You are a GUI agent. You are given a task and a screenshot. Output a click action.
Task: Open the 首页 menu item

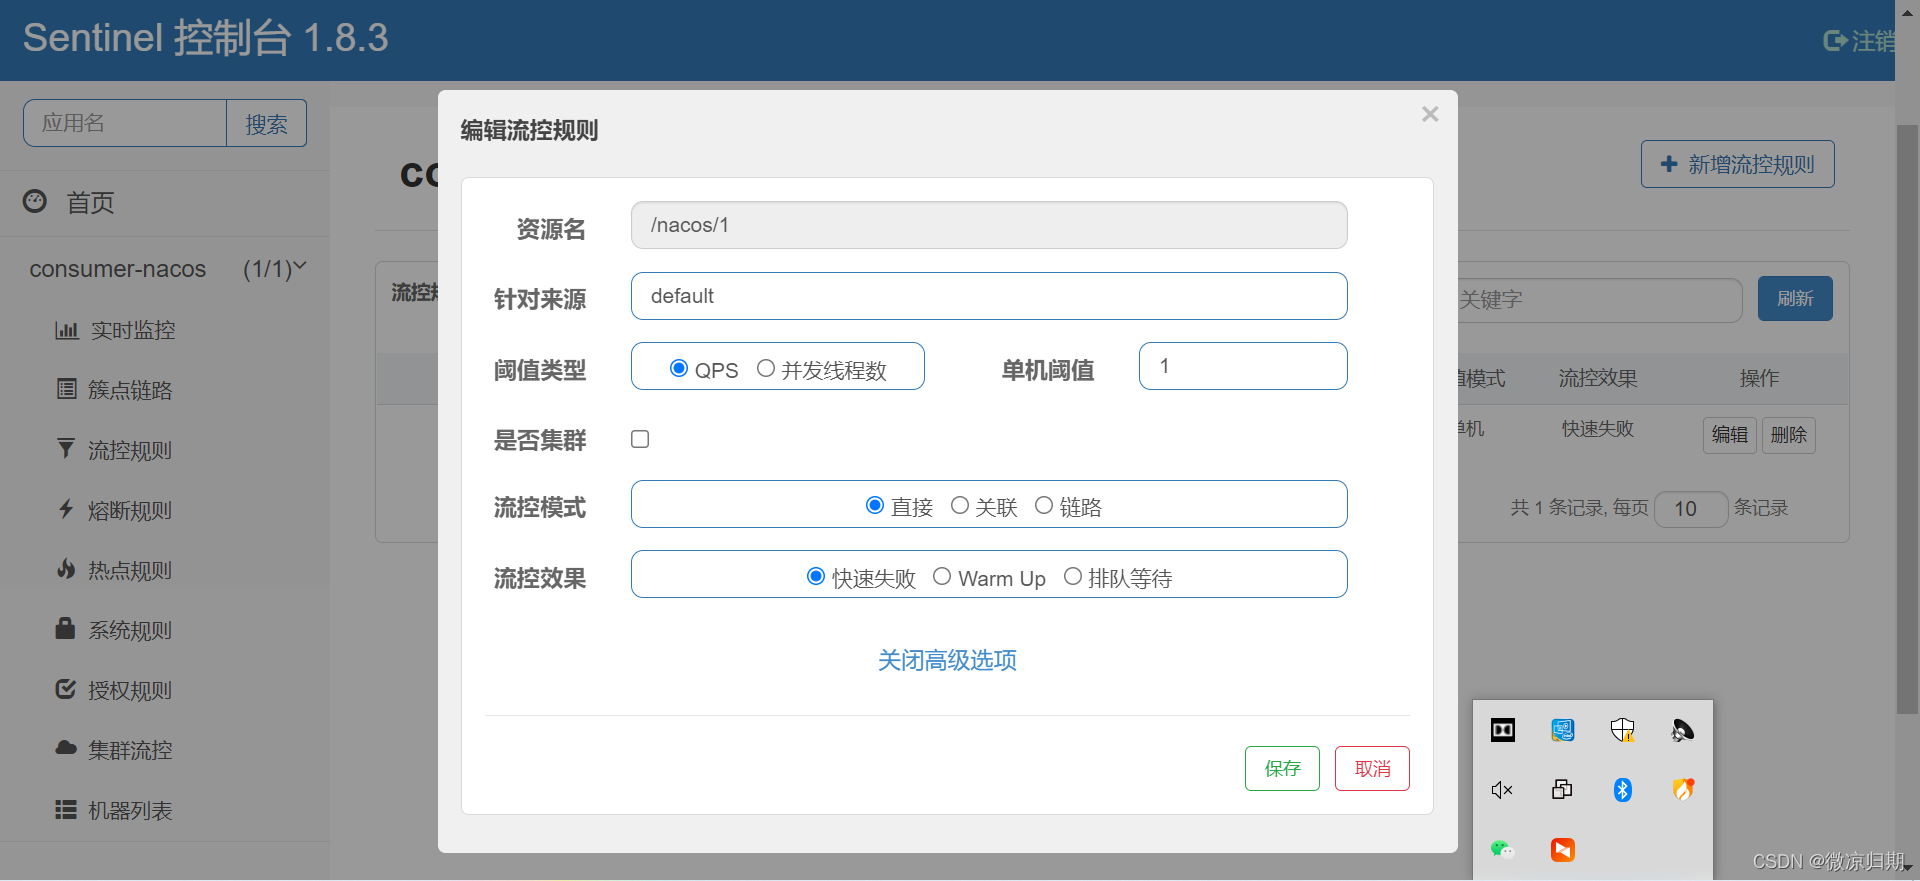click(90, 203)
